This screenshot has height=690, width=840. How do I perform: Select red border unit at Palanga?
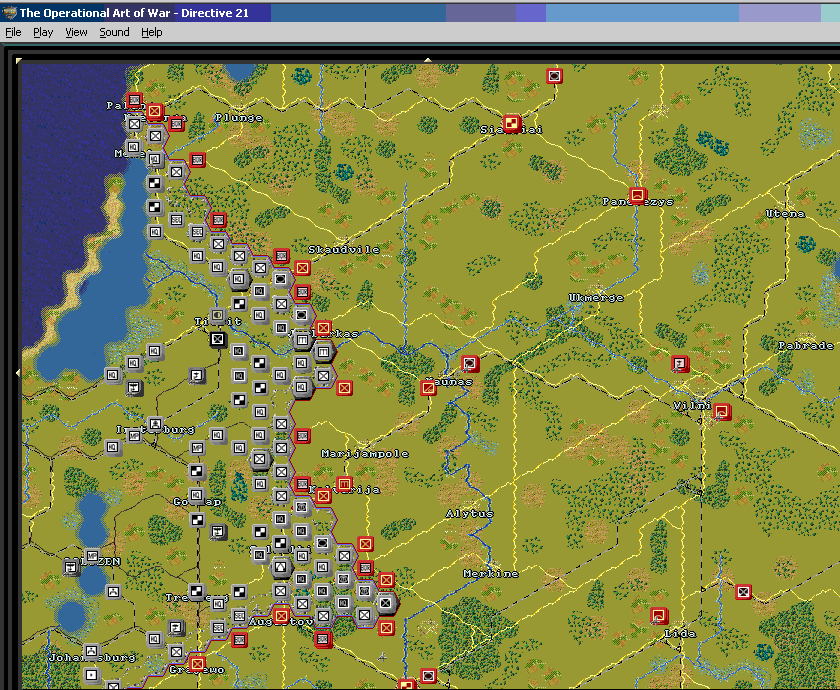pos(134,100)
